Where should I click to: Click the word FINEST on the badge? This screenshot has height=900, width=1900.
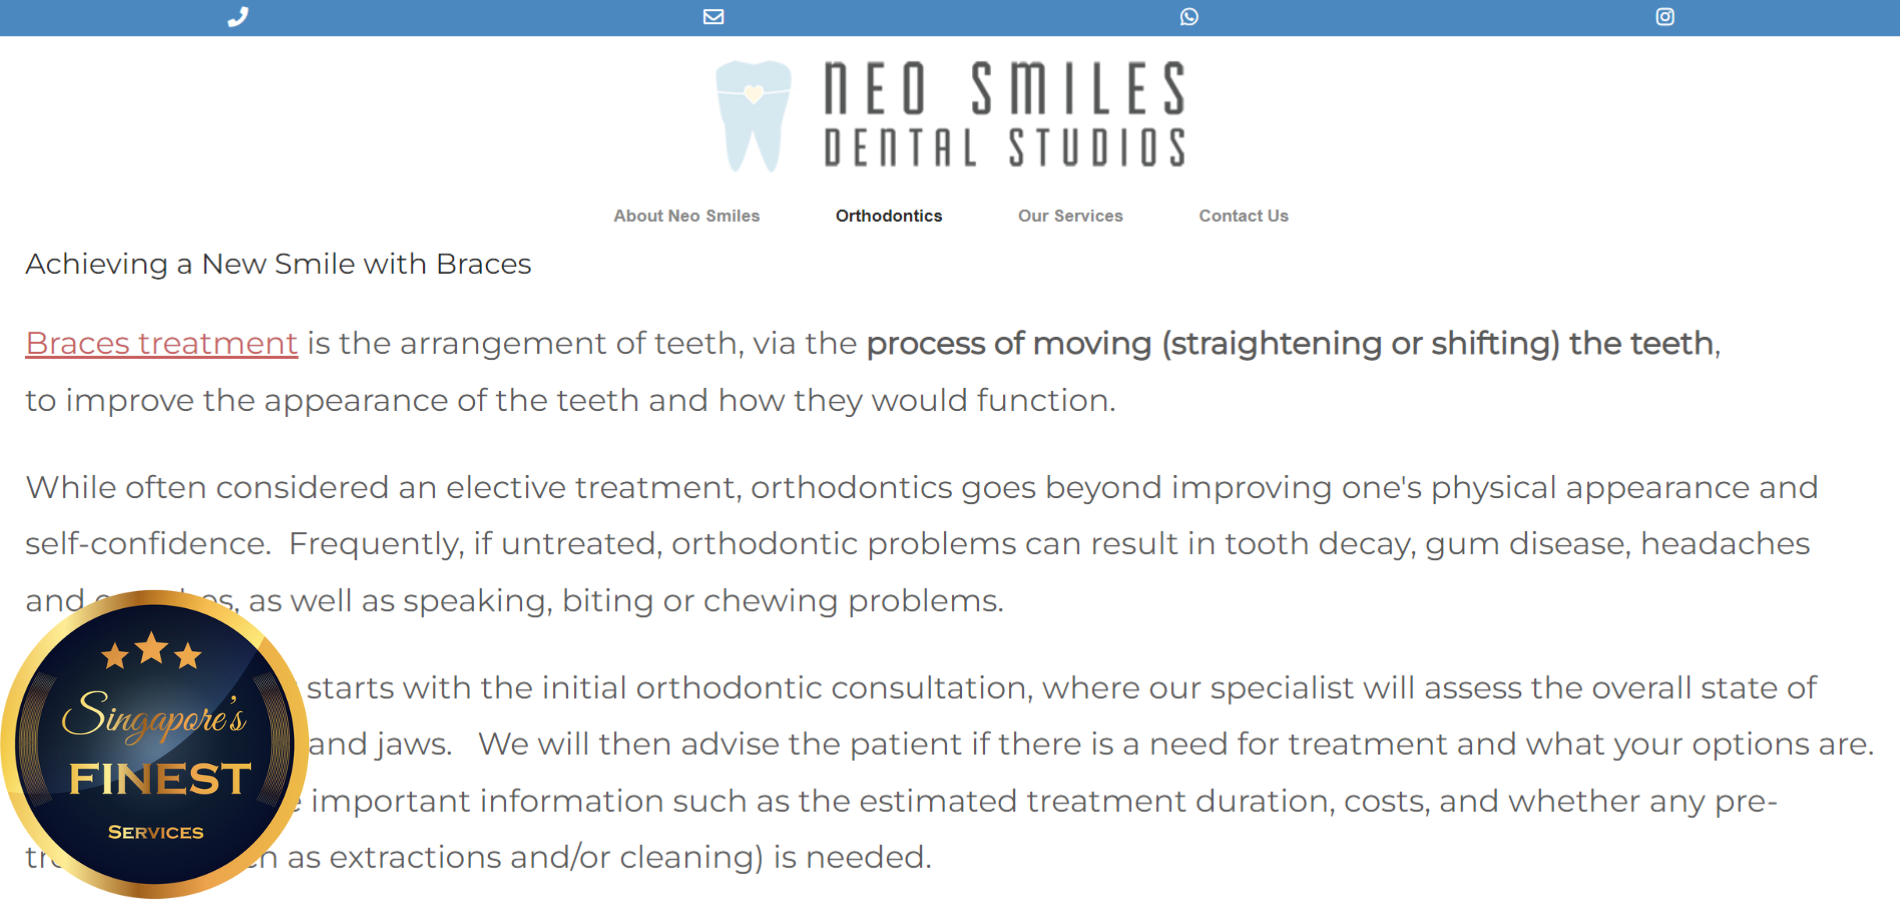click(x=160, y=779)
